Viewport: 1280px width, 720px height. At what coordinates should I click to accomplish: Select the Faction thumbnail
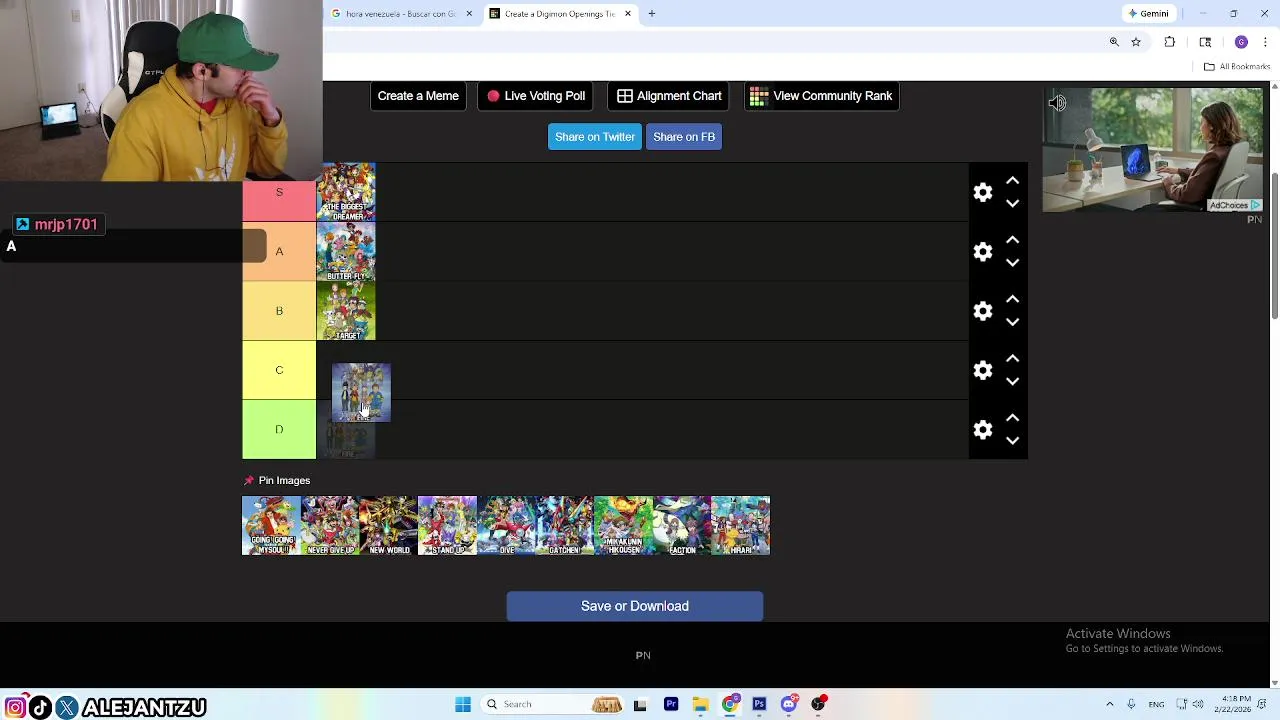click(x=682, y=526)
